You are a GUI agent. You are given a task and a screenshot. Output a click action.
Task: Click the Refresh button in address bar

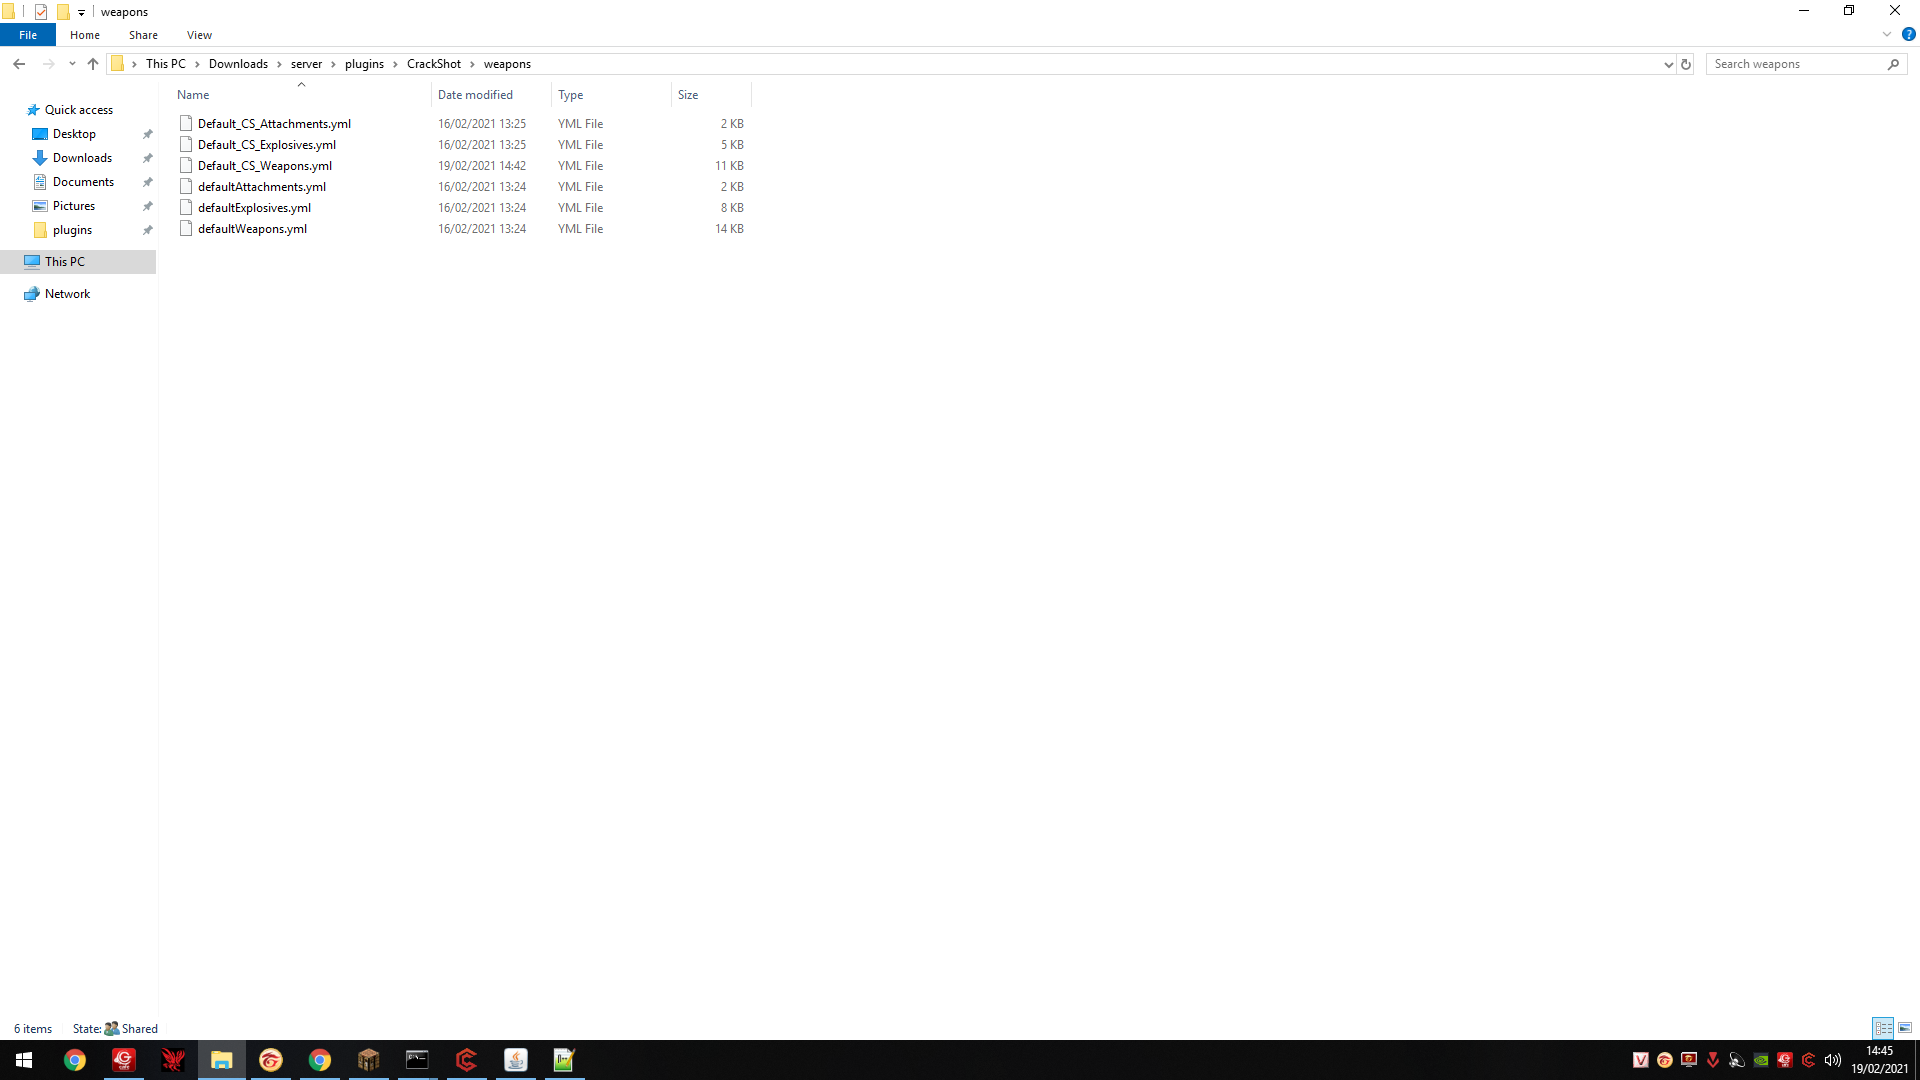click(x=1686, y=64)
